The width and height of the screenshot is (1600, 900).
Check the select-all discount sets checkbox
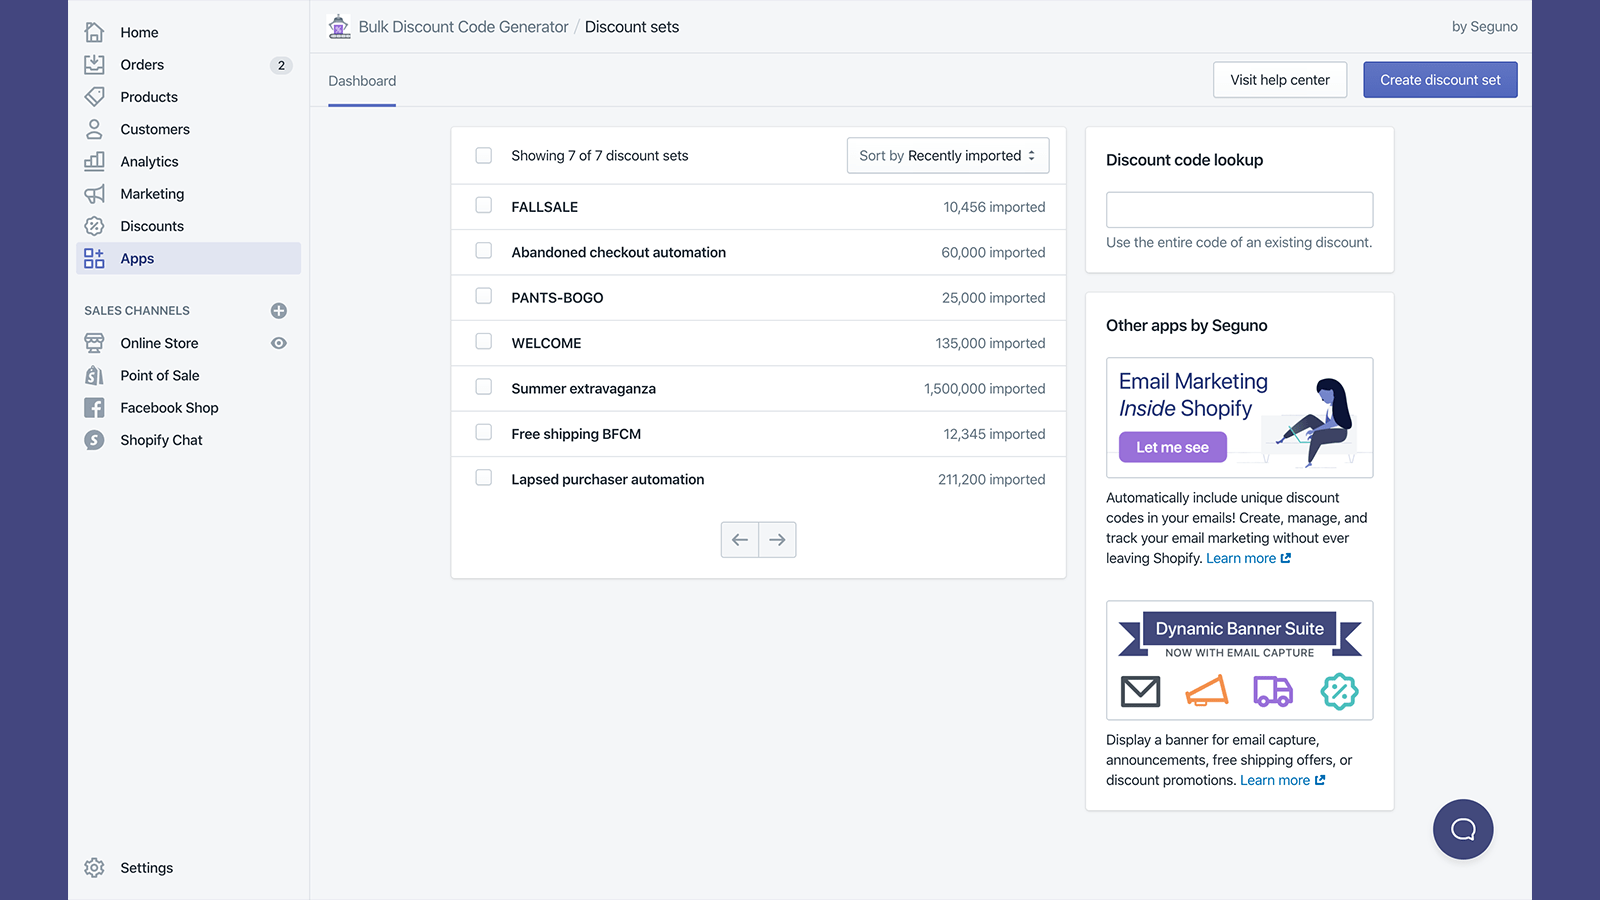pyautogui.click(x=484, y=155)
